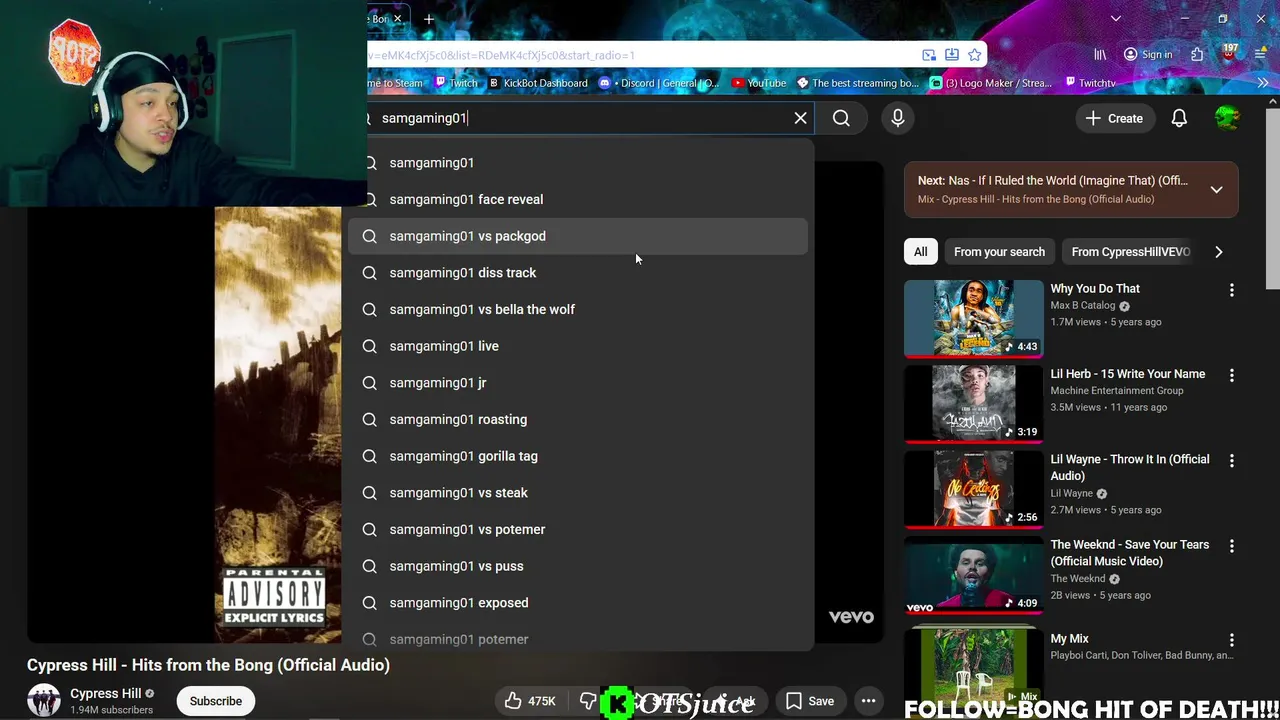Like the video (475K thumbs up)
Viewport: 1280px width, 720px height.
tap(530, 701)
